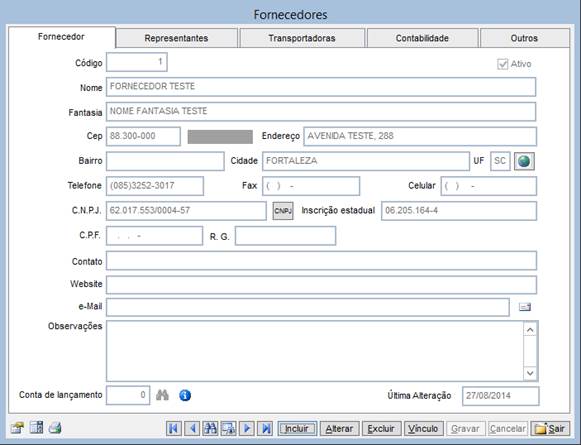Click the gray bar next to Cep

[x=220, y=137]
